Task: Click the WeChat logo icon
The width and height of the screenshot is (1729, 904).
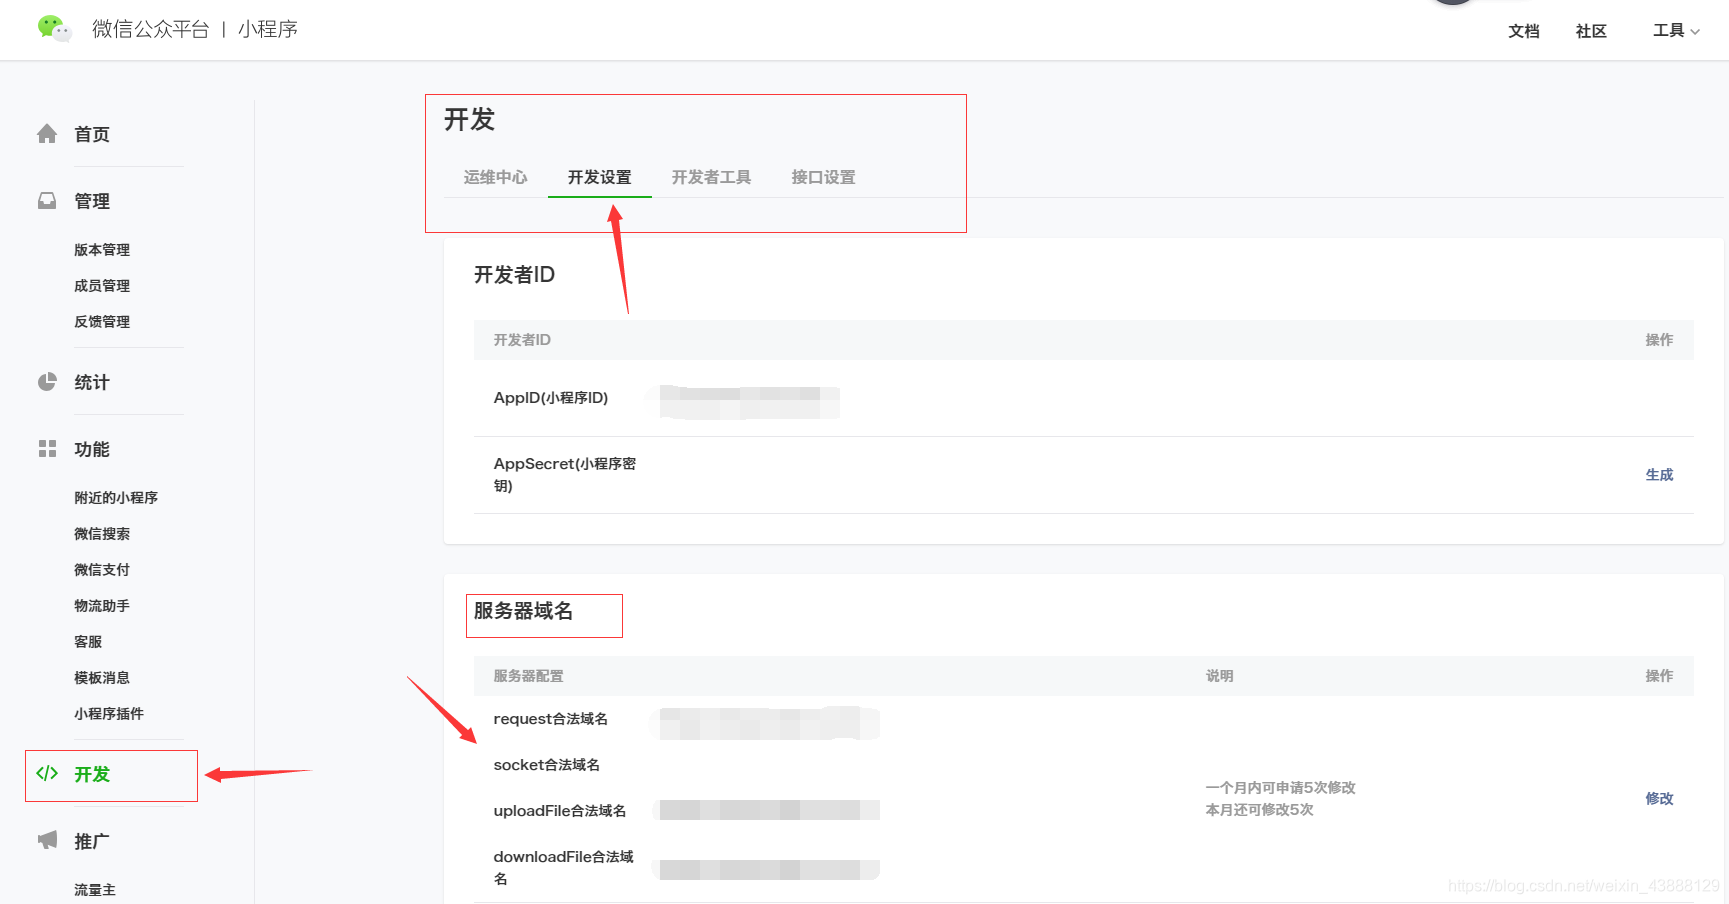Action: [x=54, y=28]
